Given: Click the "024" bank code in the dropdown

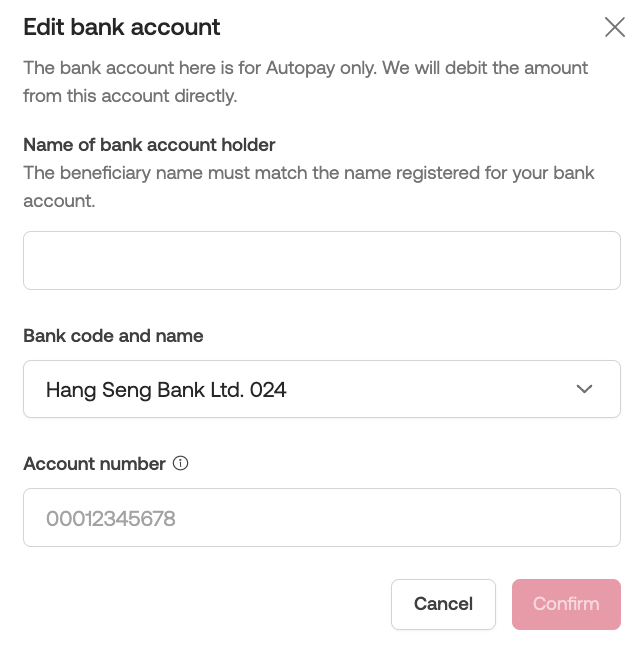Looking at the screenshot, I should 268,390.
